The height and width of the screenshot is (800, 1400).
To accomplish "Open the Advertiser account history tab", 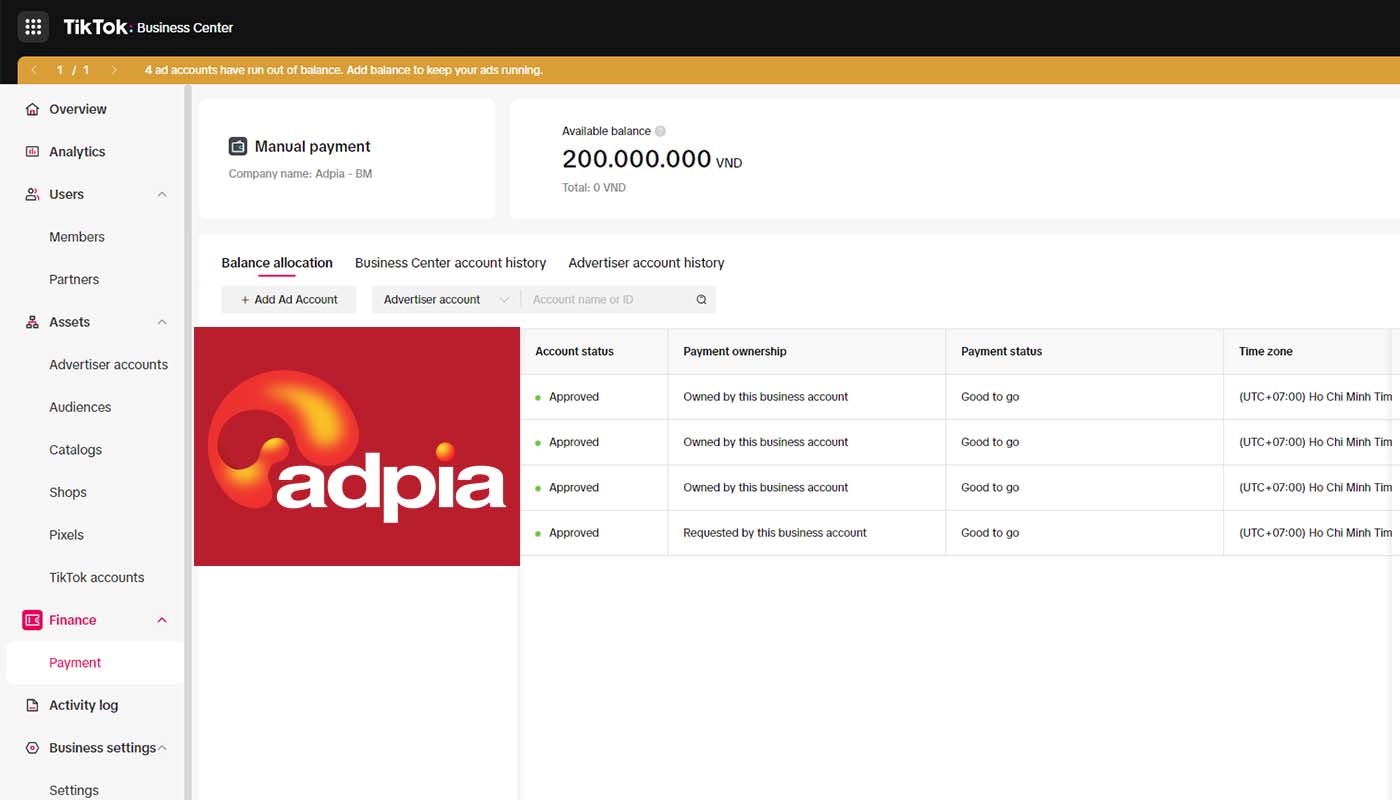I will pyautogui.click(x=646, y=263).
